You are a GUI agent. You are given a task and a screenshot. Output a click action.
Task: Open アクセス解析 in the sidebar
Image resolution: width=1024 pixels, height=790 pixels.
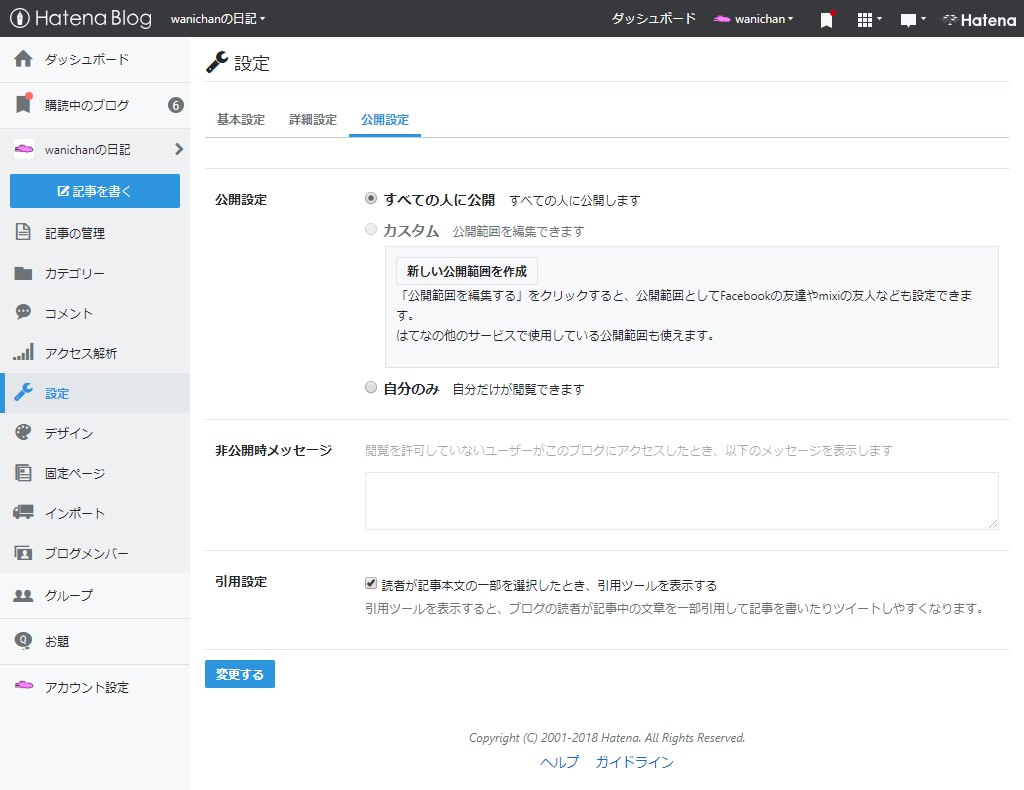95,353
